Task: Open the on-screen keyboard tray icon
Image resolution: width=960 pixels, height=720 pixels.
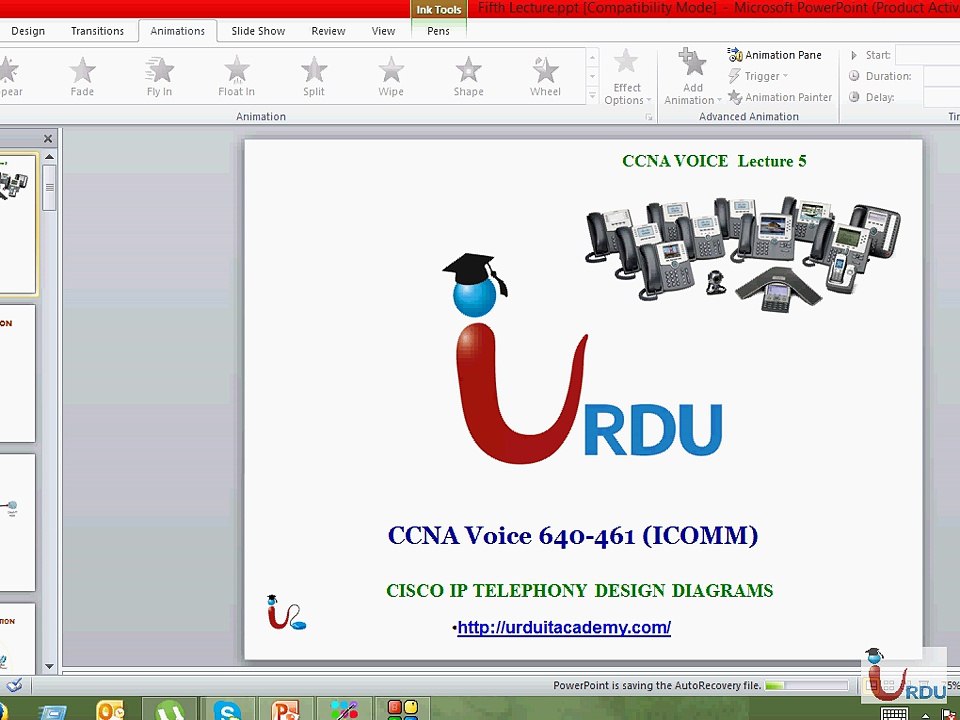Action: tap(894, 713)
